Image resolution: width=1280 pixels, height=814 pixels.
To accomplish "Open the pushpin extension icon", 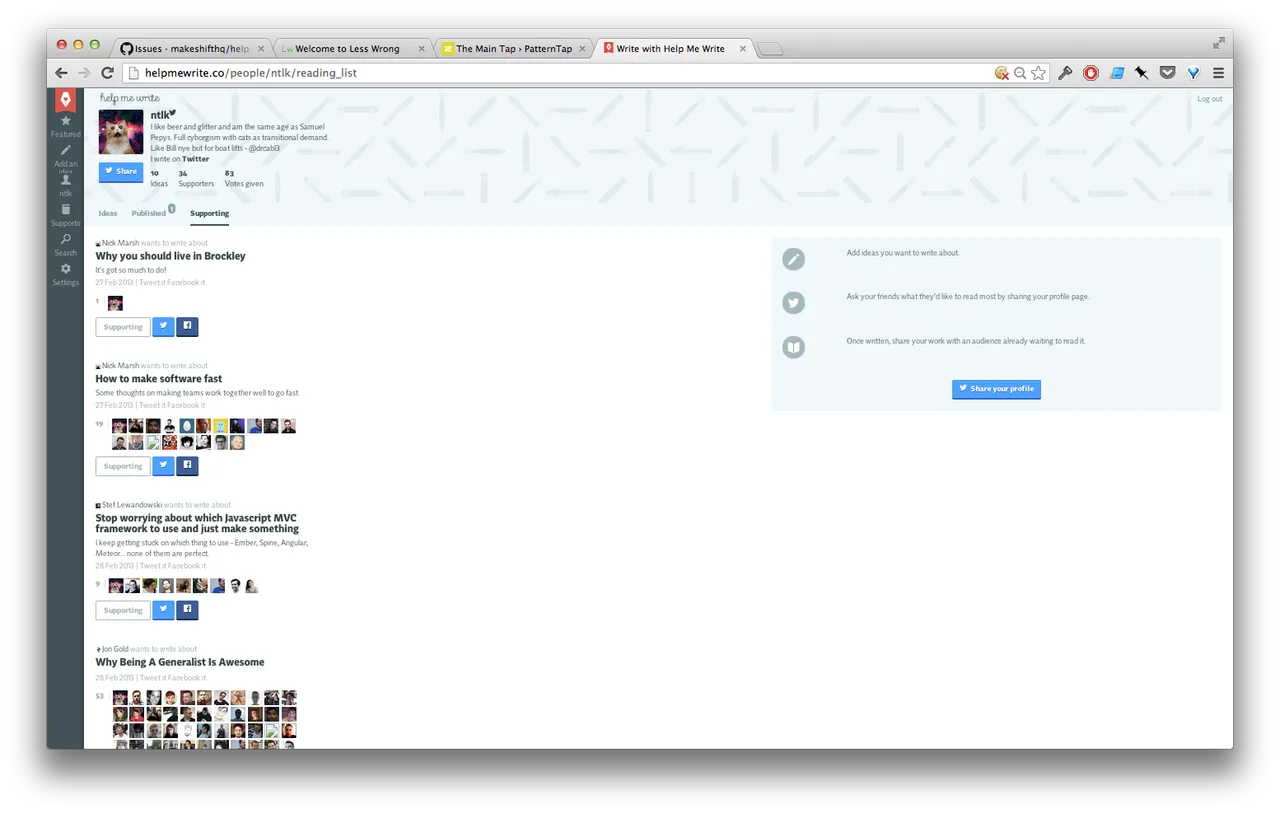I will point(1142,73).
